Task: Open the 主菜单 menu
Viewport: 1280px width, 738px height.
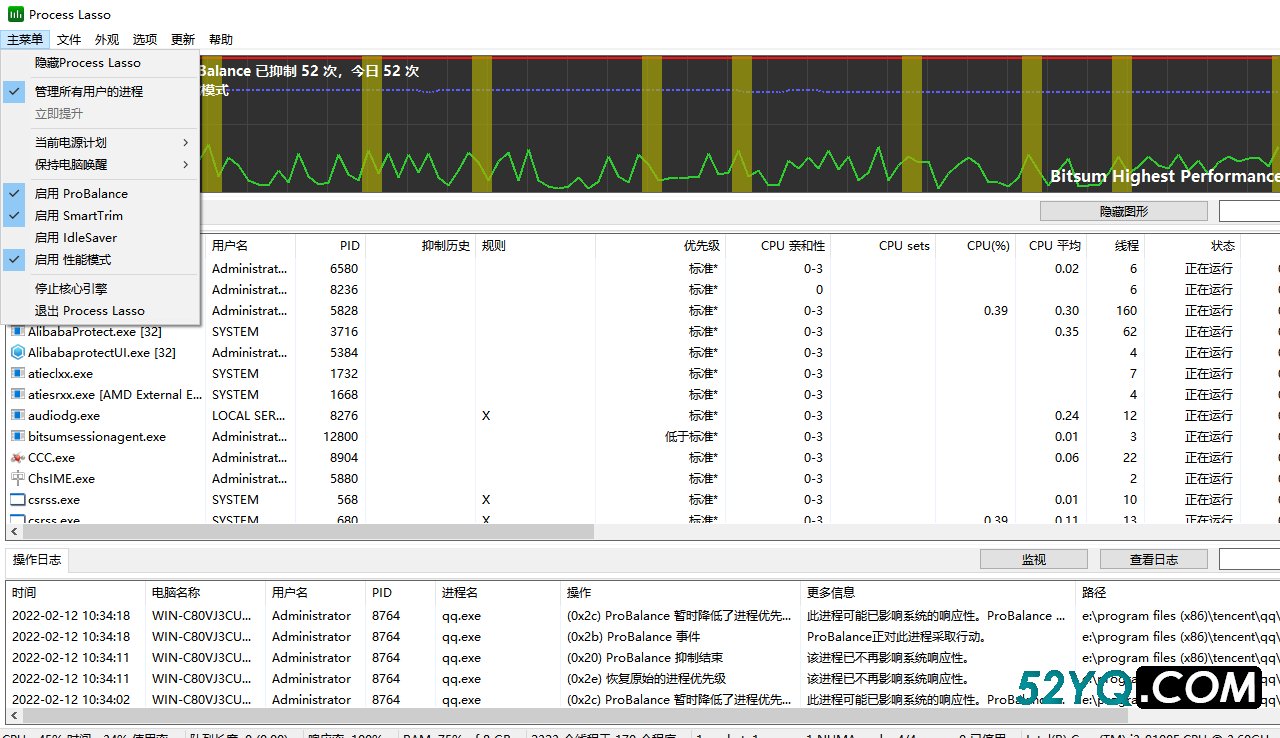Action: point(25,39)
